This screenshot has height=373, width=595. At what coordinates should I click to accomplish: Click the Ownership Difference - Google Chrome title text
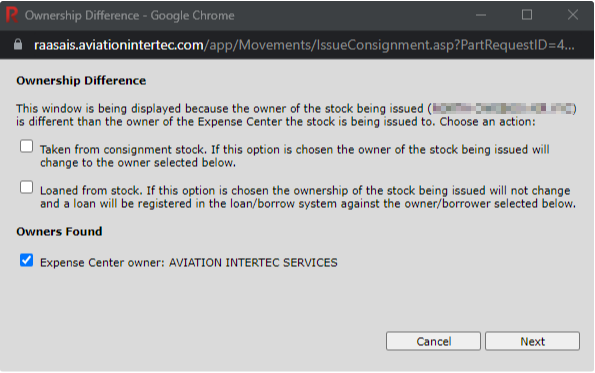coord(129,16)
